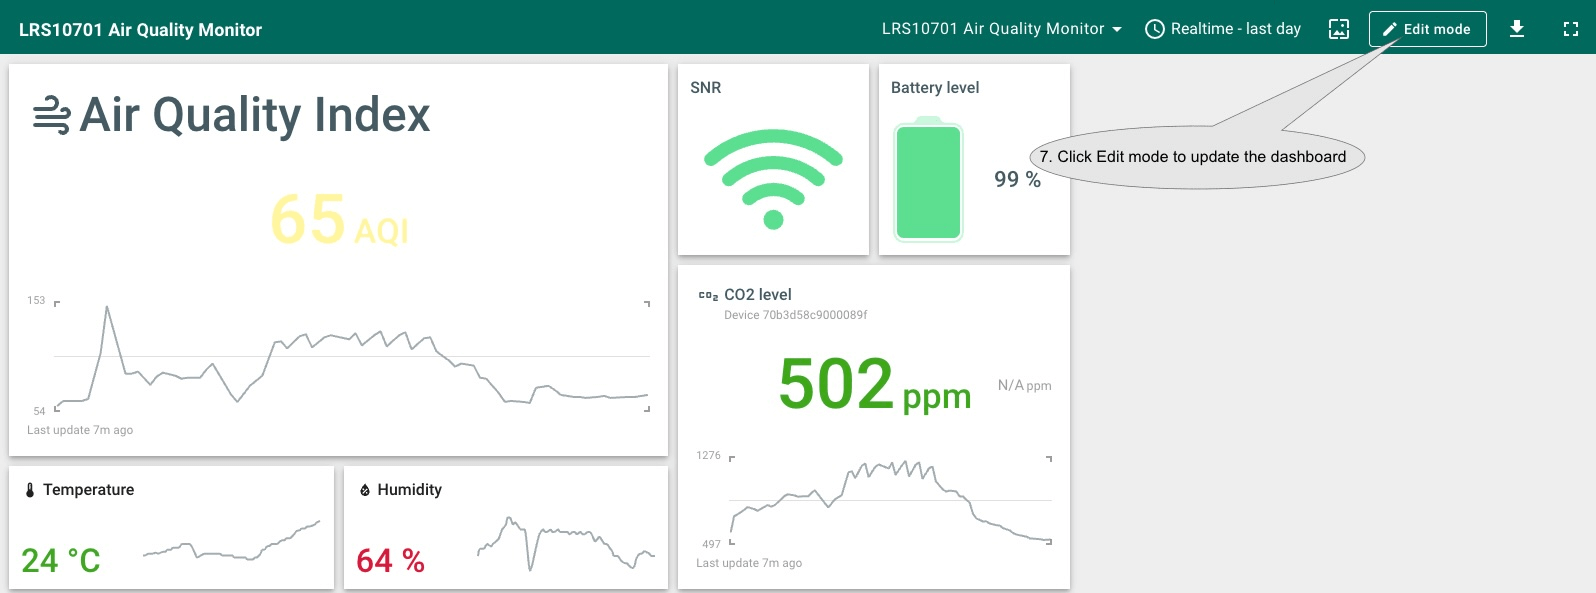Viewport: 1596px width, 593px height.
Task: Click the CO2 icon beside CO2 level
Action: pyautogui.click(x=708, y=295)
